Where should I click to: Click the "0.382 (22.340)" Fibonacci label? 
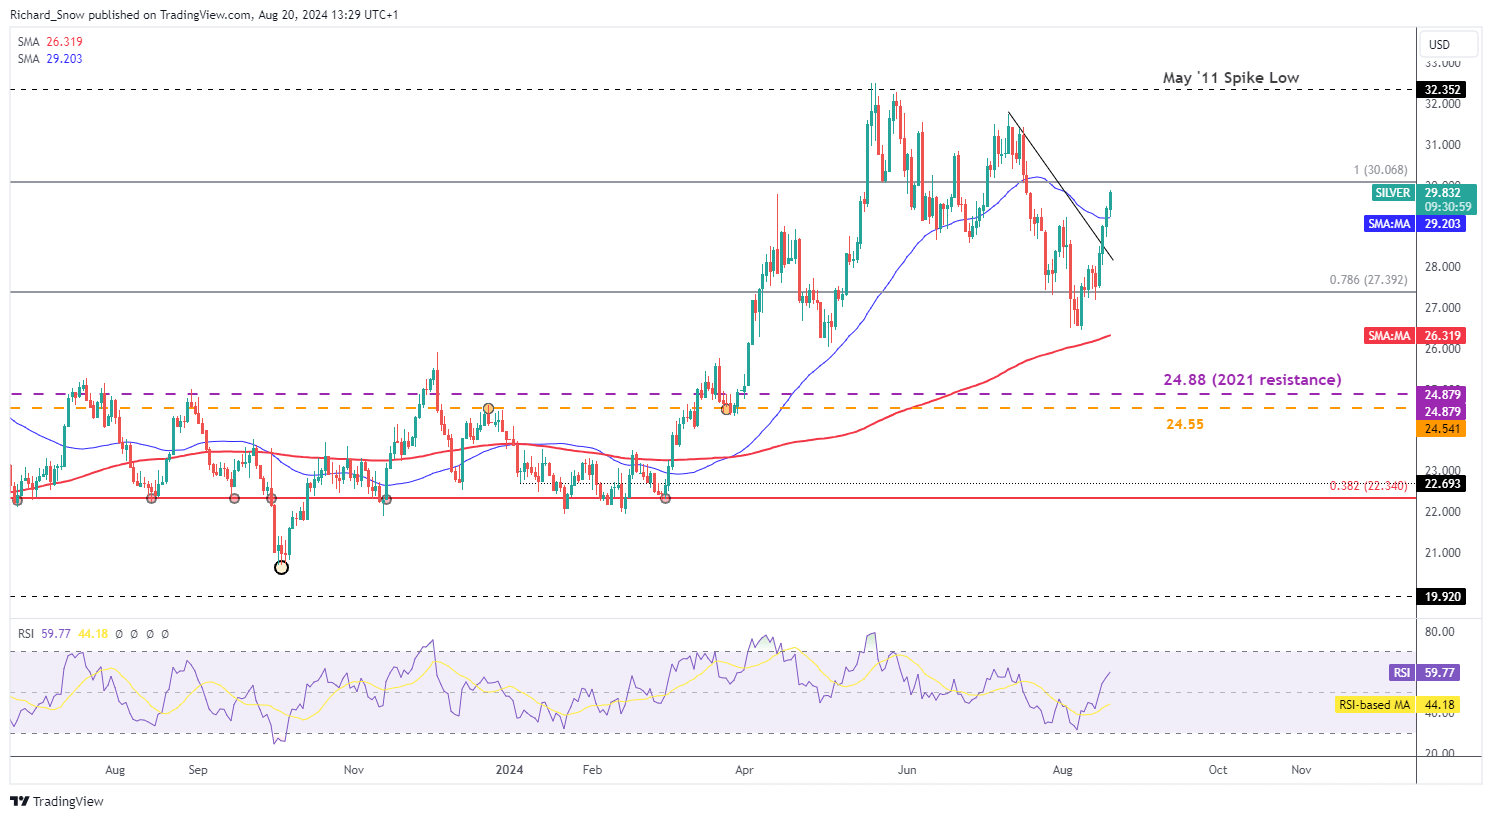(x=1368, y=486)
